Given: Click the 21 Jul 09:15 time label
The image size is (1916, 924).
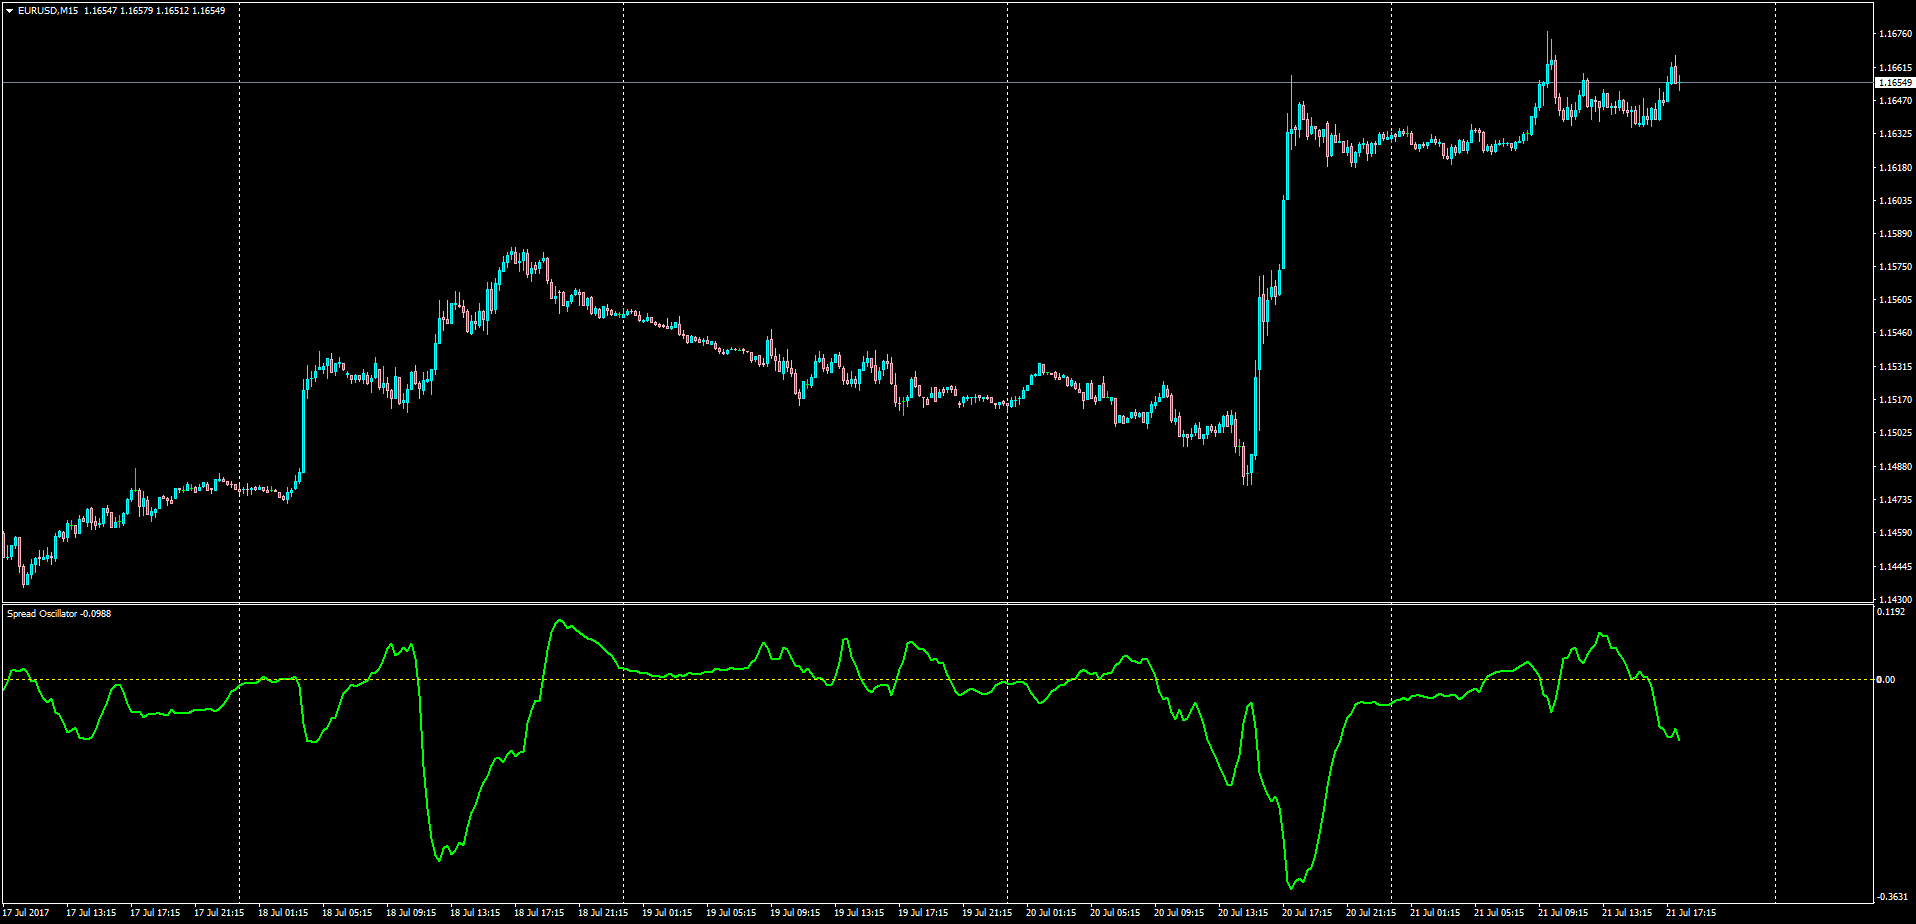Looking at the screenshot, I should point(1563,913).
